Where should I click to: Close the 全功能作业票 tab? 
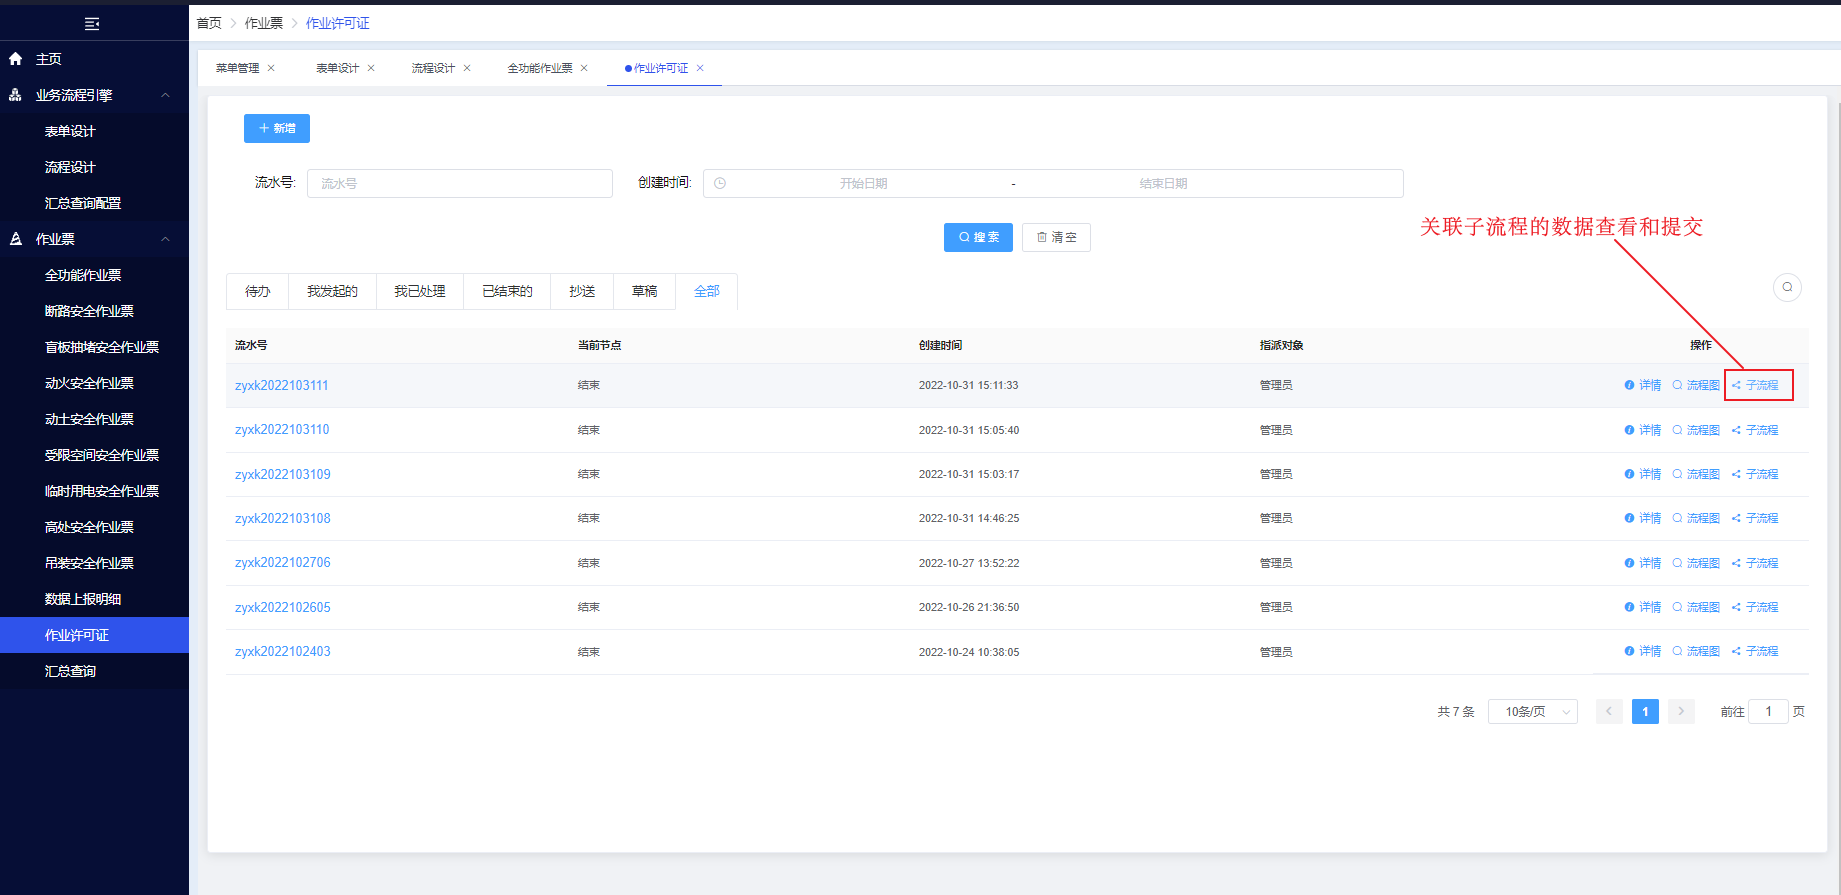point(584,68)
